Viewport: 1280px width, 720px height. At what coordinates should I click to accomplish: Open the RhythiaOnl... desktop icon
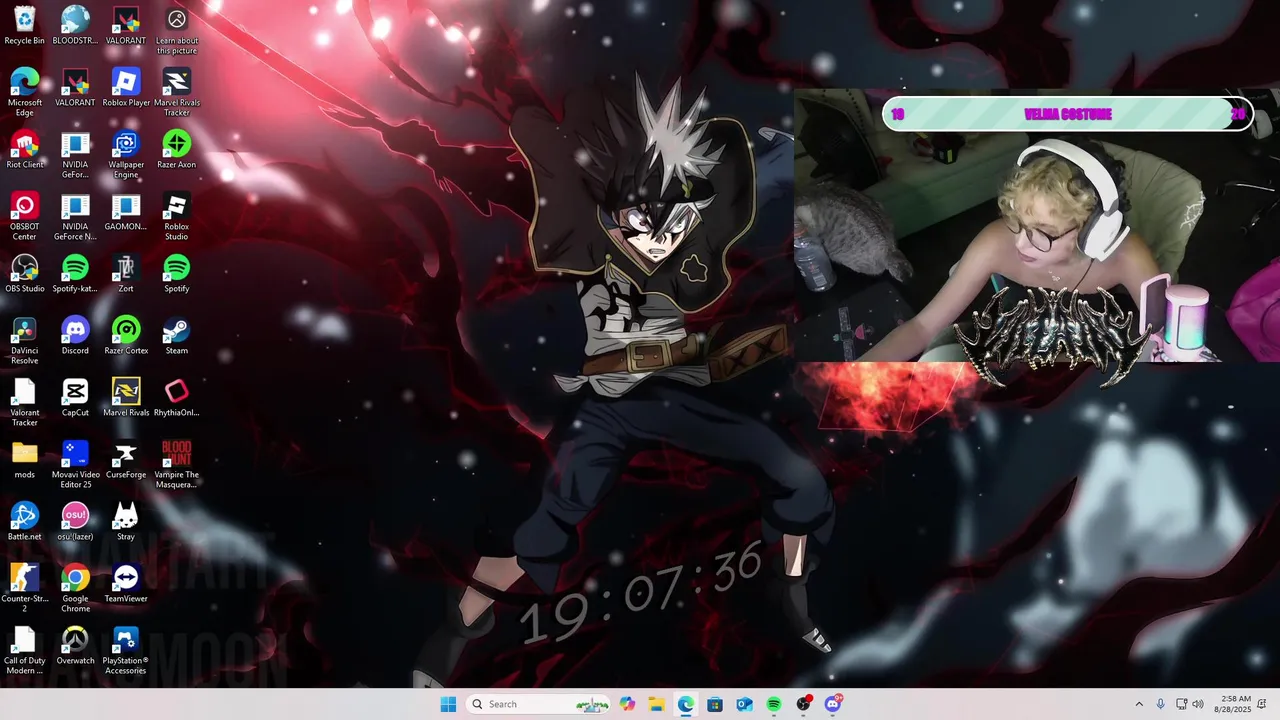point(177,398)
